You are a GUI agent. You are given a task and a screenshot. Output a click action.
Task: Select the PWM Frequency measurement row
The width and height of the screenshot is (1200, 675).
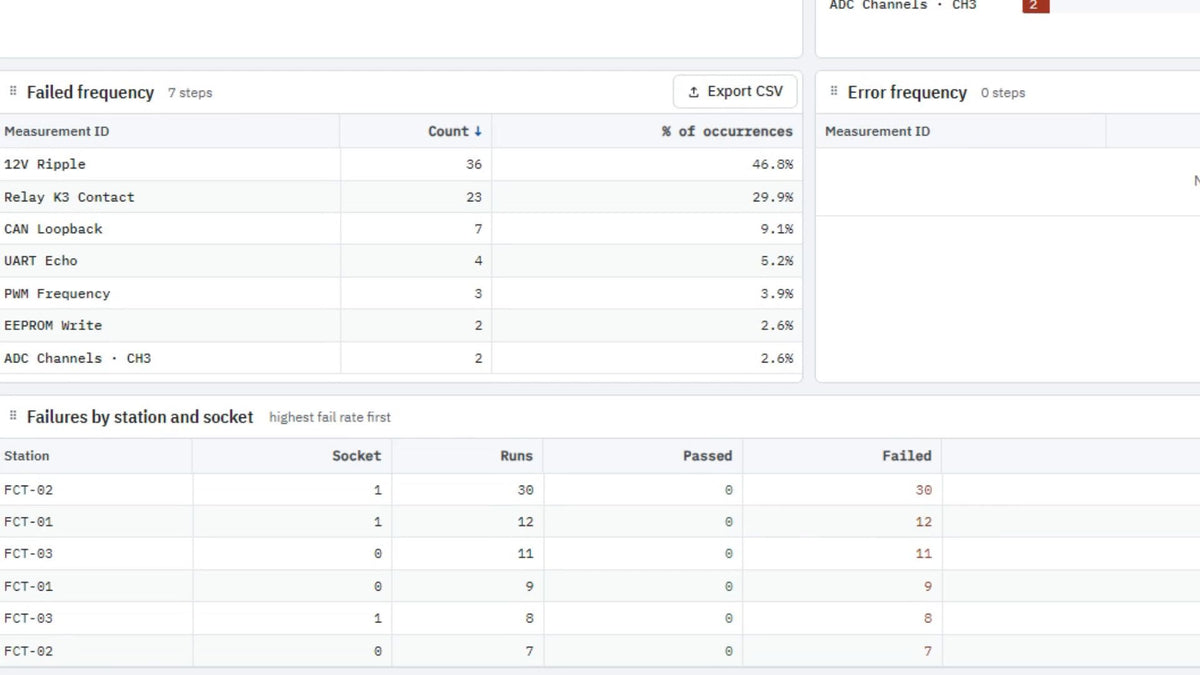pos(400,293)
